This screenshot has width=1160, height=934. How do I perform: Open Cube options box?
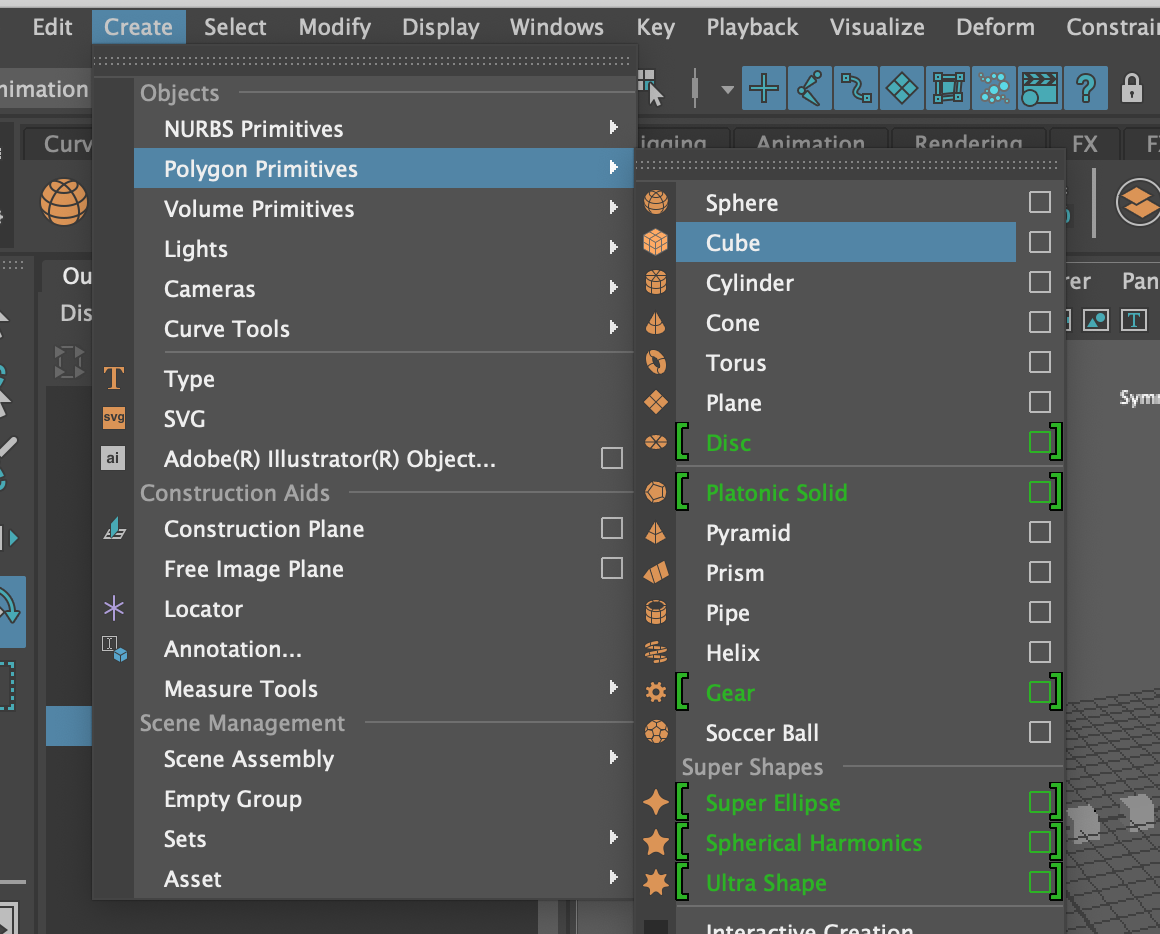click(1040, 243)
